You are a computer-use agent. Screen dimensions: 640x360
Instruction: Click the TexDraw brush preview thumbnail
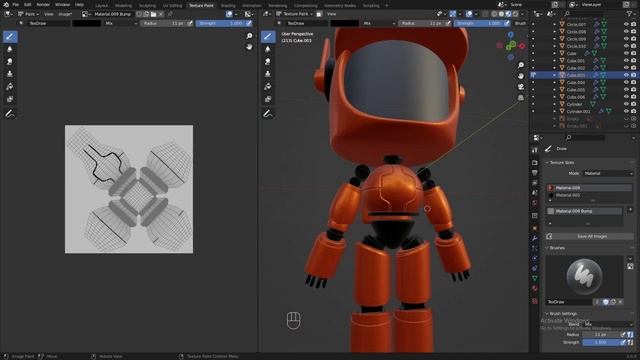[584, 276]
